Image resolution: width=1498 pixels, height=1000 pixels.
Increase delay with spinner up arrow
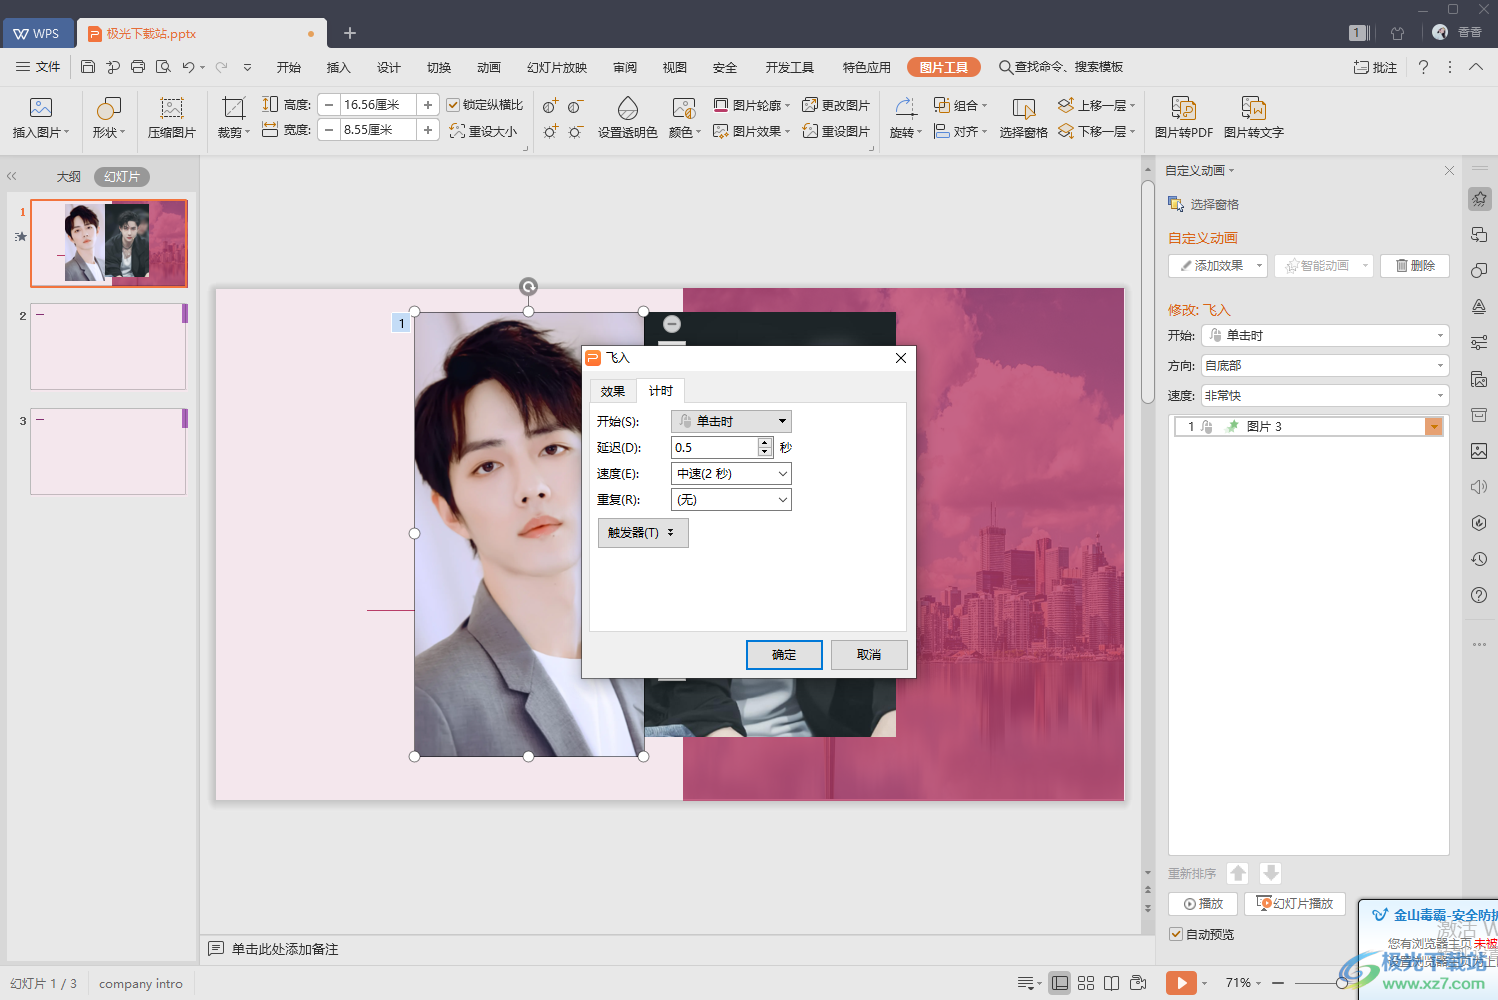765,442
